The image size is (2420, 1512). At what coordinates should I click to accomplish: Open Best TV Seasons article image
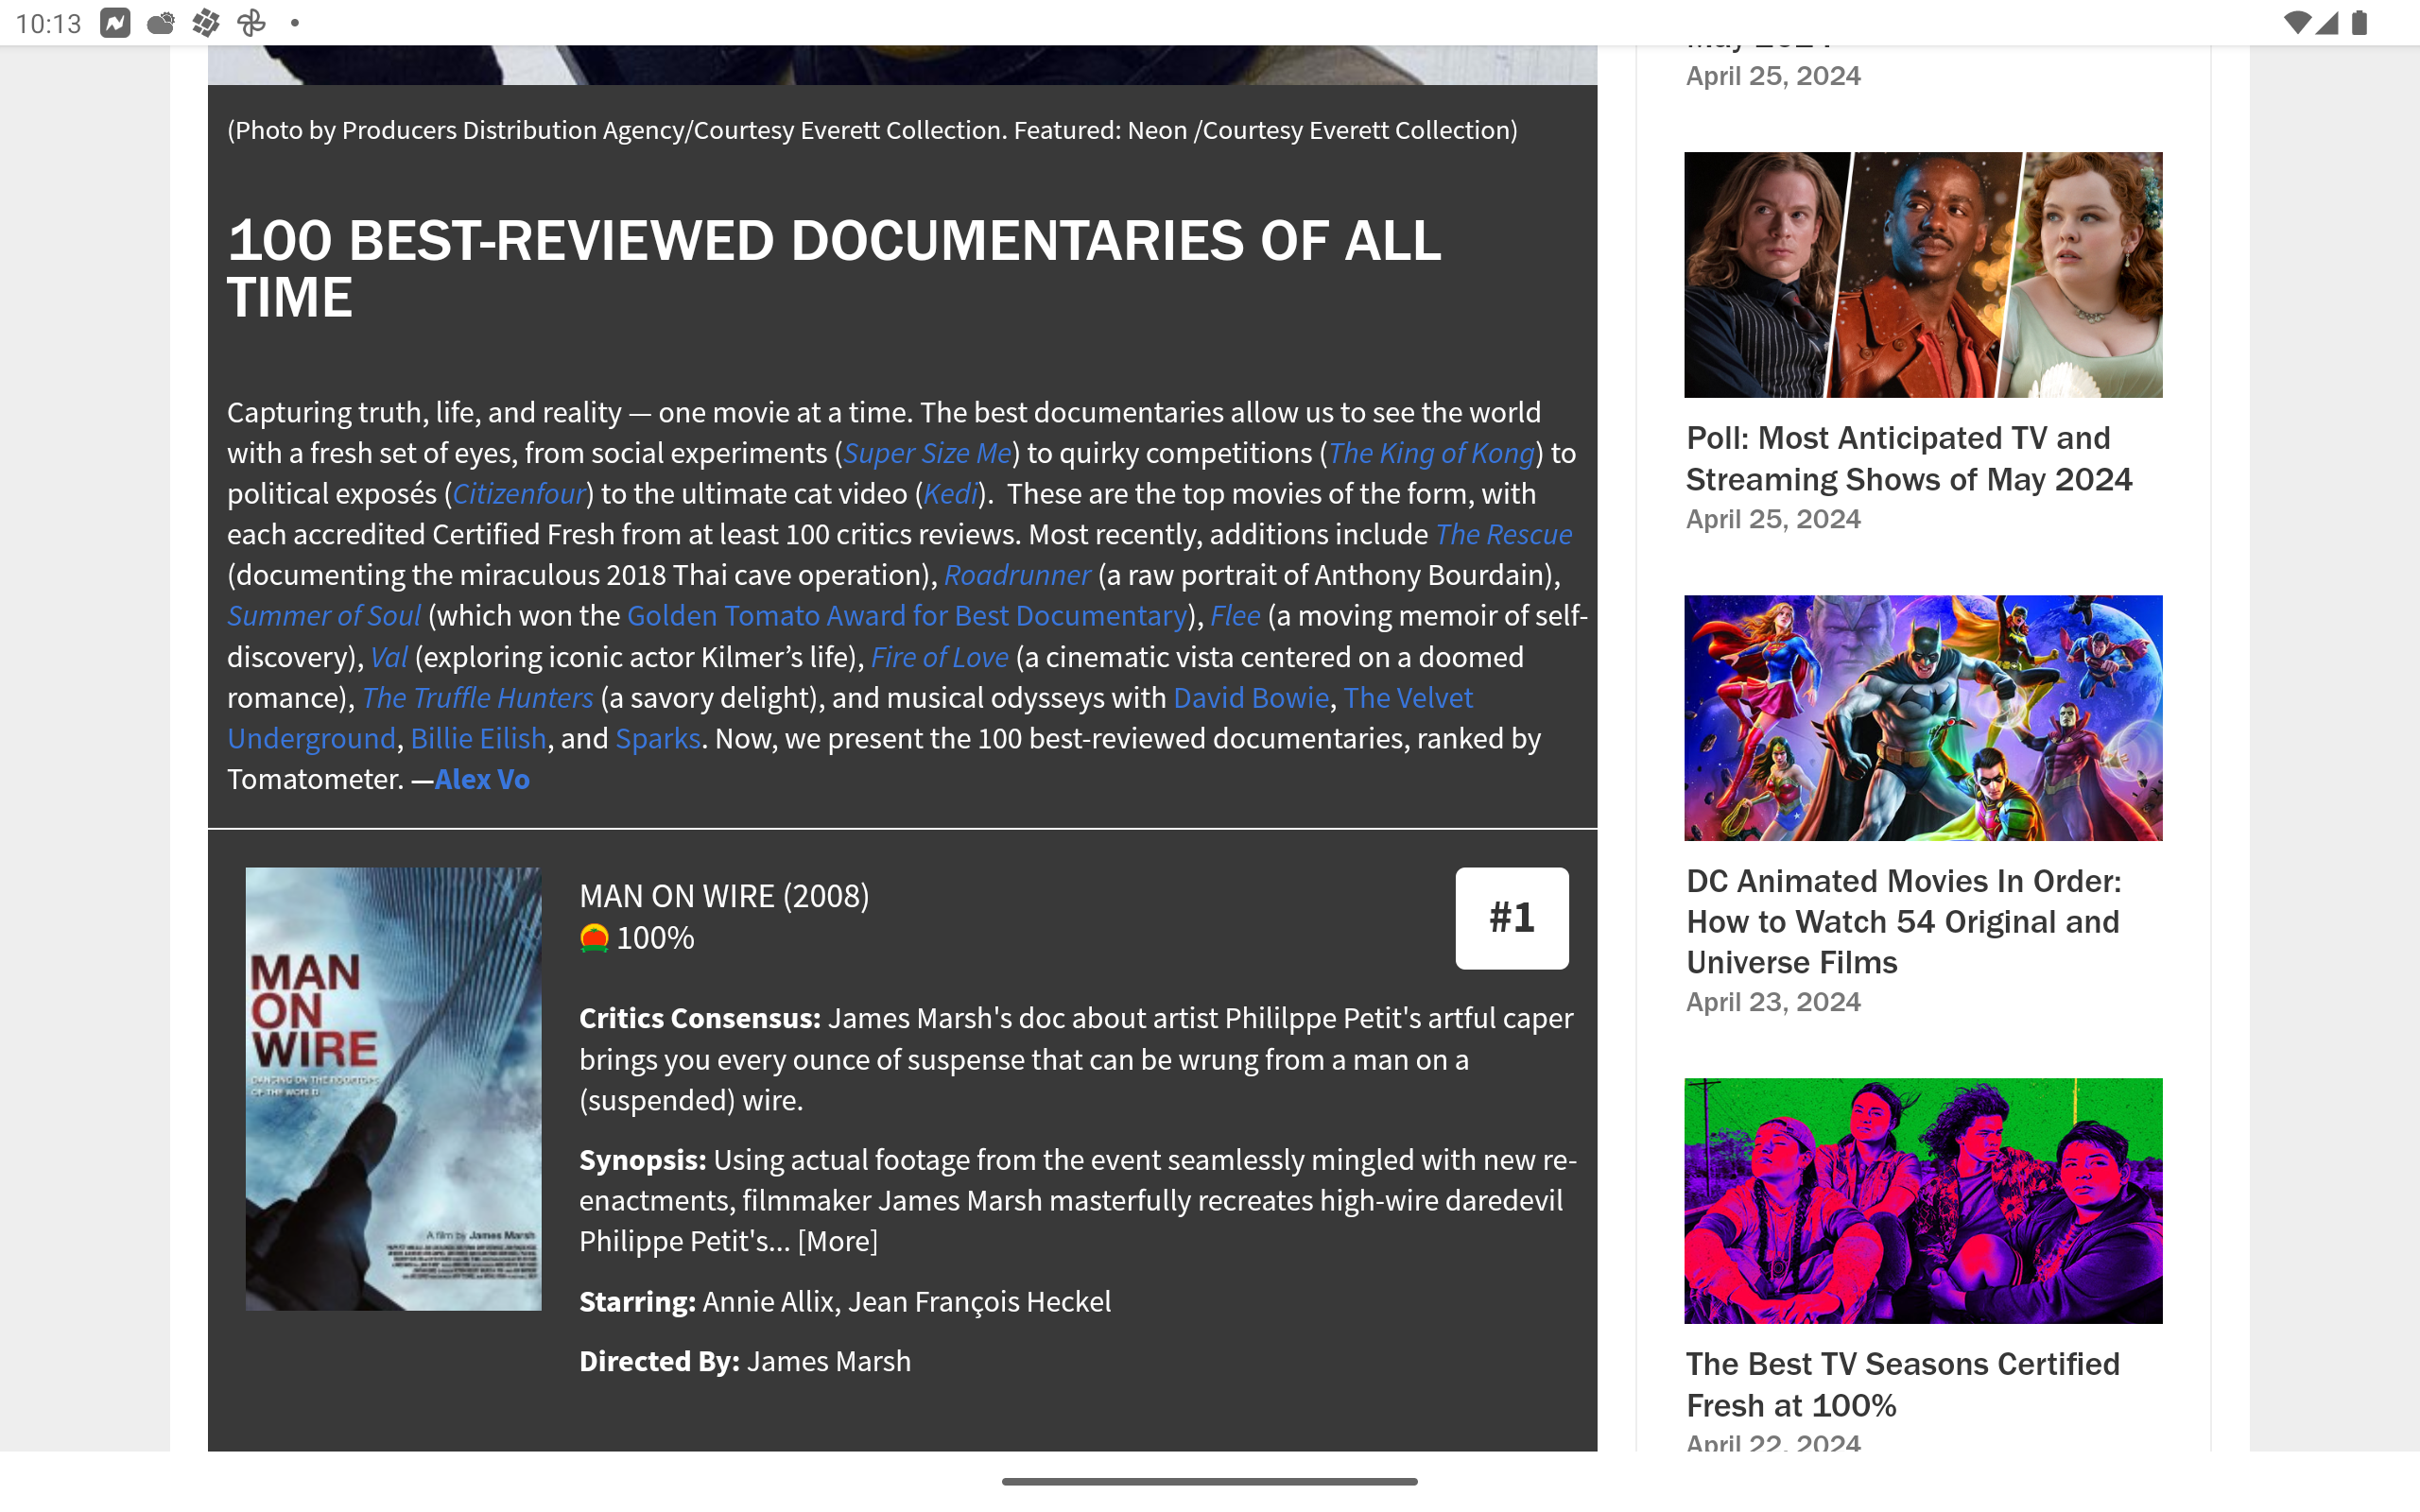click(1923, 1201)
